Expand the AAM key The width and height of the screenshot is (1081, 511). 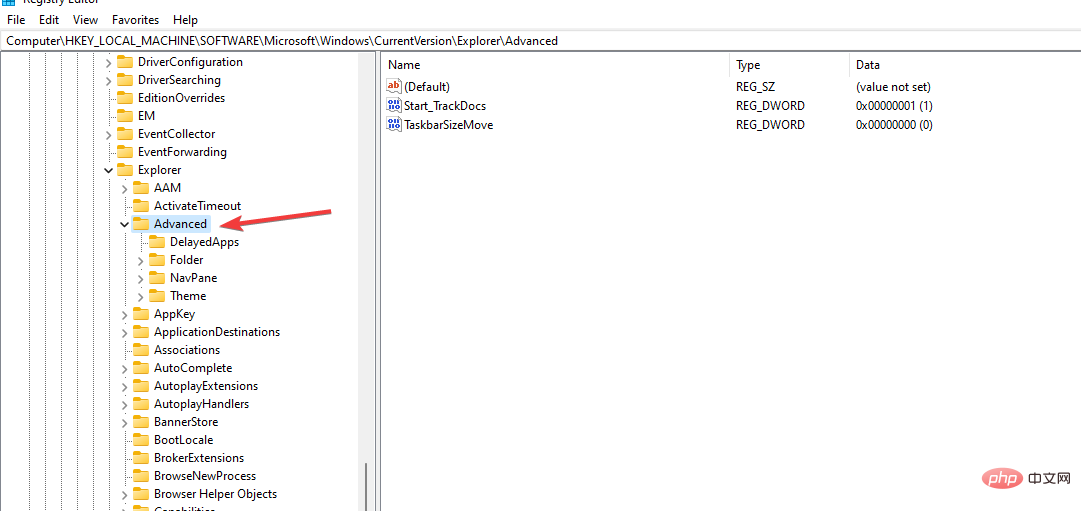pyautogui.click(x=124, y=188)
